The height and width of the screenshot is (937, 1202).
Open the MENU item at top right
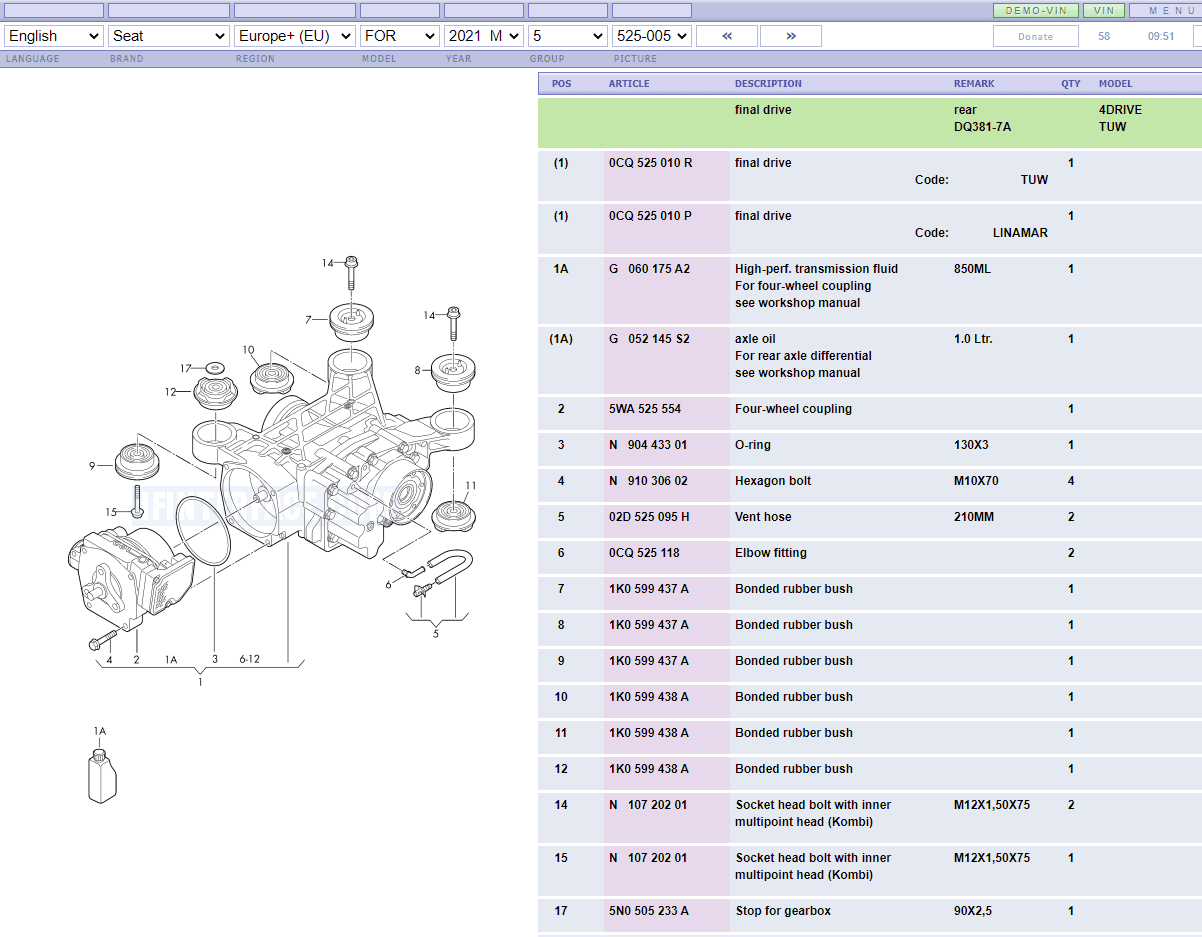click(1167, 10)
